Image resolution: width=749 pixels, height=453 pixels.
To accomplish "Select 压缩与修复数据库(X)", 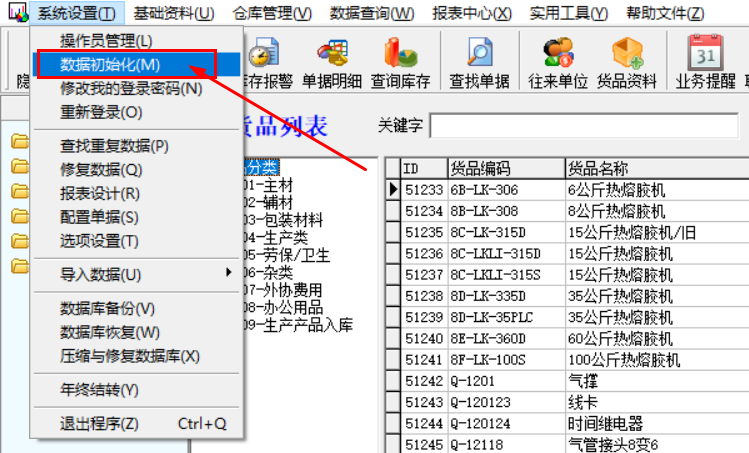I will pyautogui.click(x=137, y=356).
